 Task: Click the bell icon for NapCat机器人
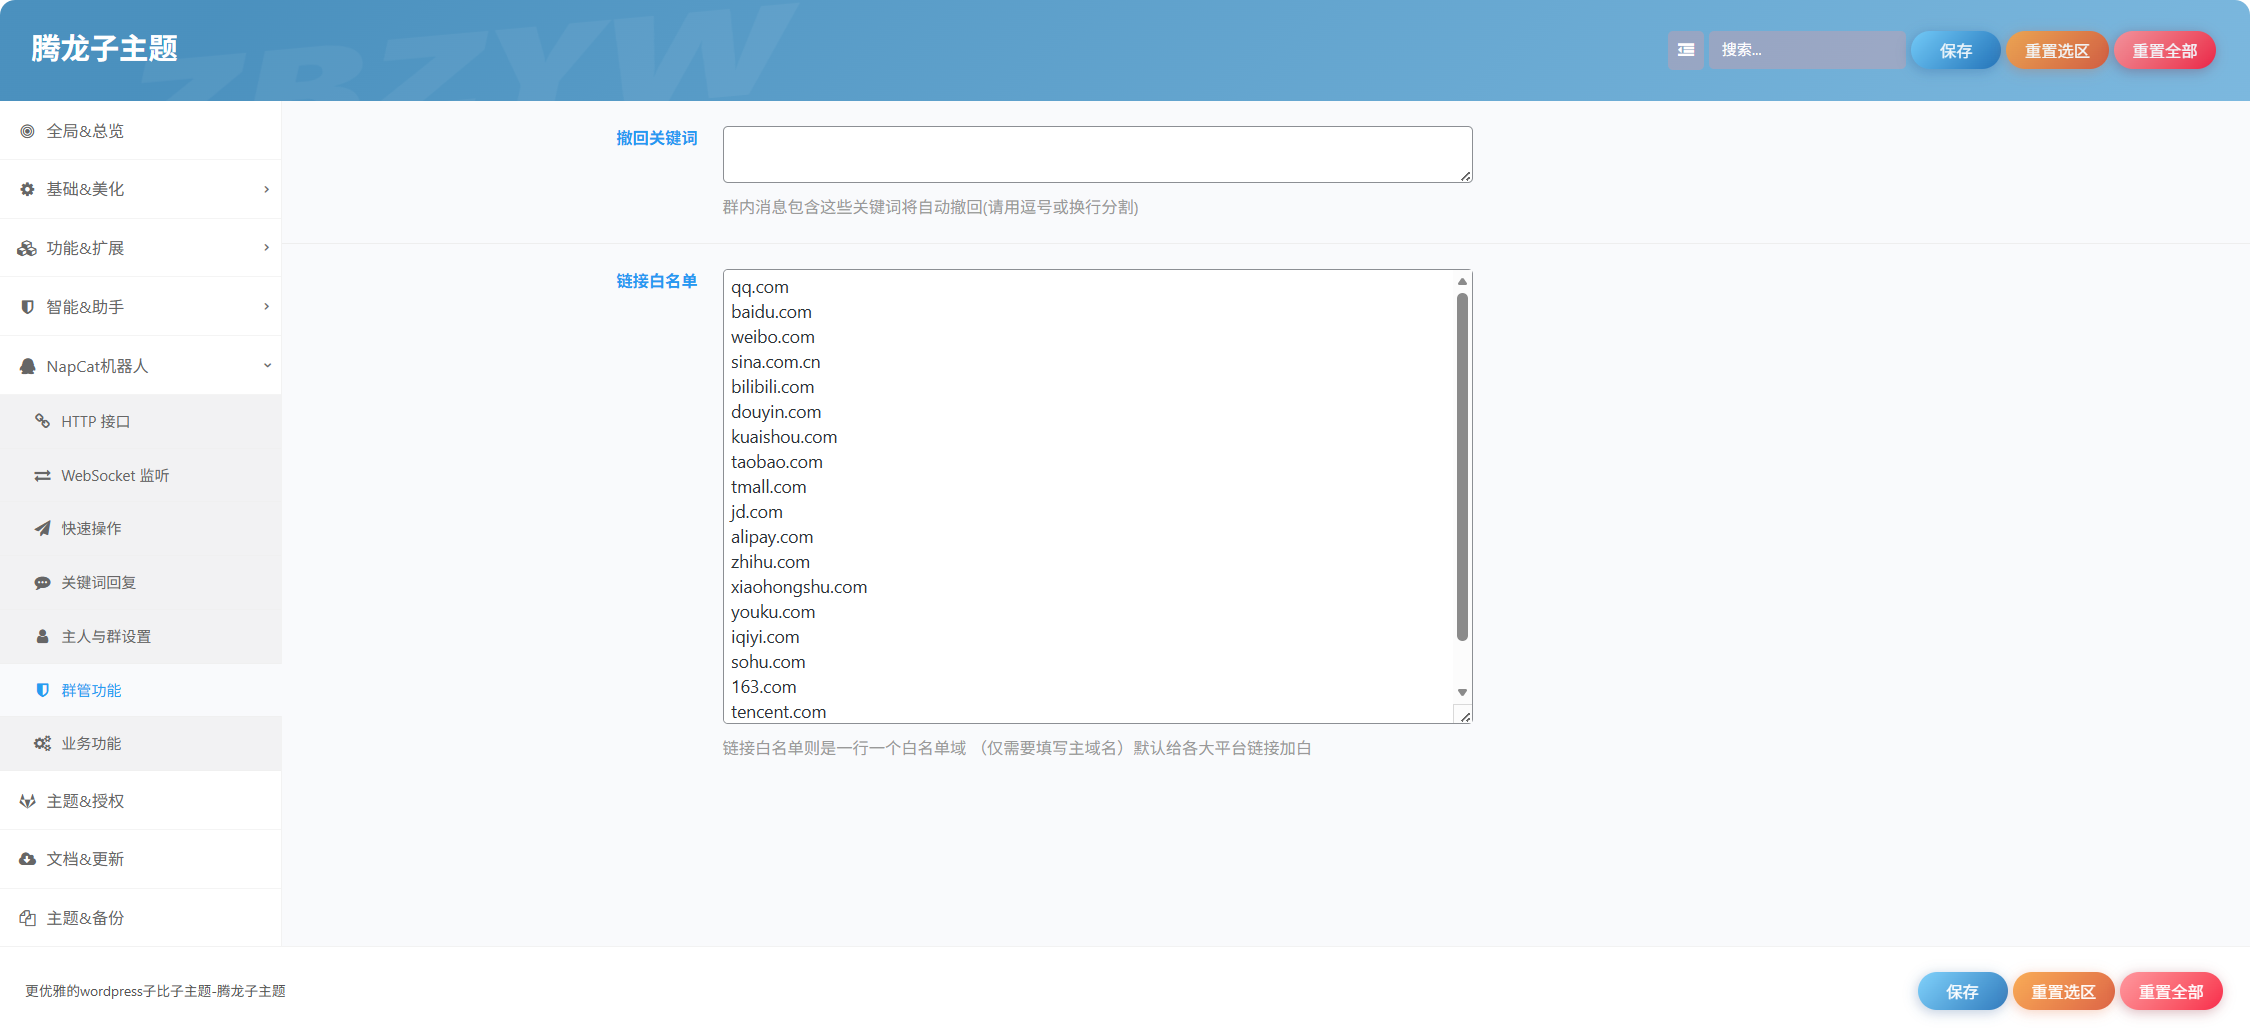point(28,366)
